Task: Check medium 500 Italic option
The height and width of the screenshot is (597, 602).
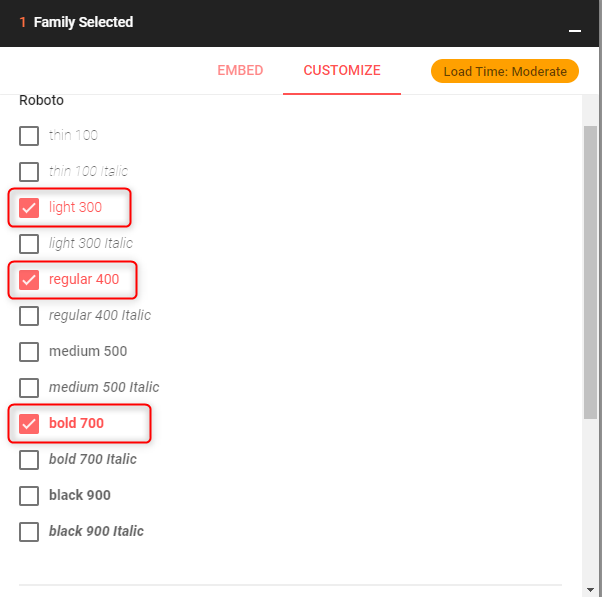Action: pos(29,388)
